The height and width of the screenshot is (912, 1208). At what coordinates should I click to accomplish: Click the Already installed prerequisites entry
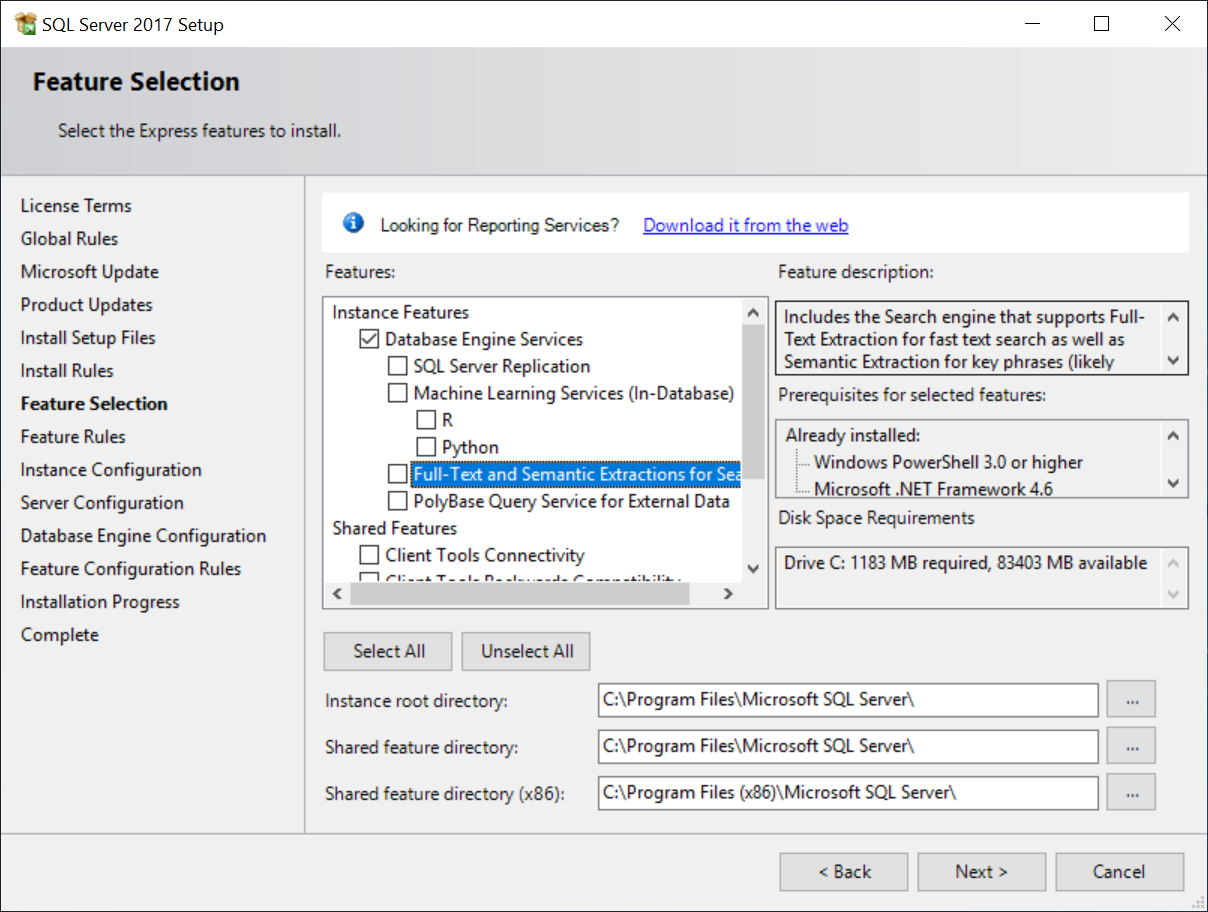coord(852,435)
